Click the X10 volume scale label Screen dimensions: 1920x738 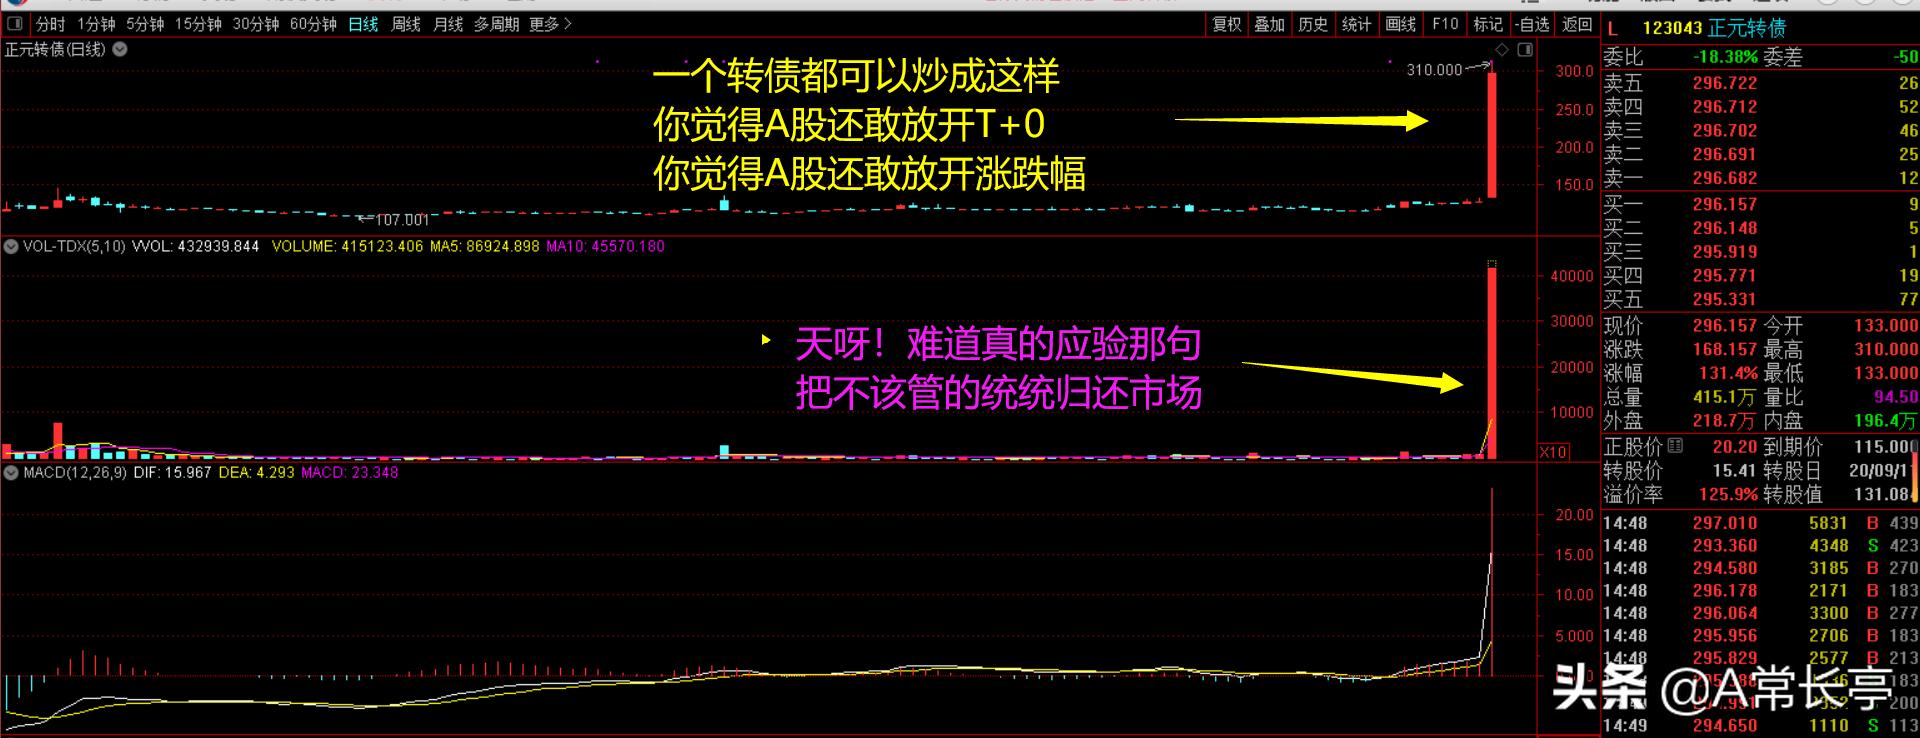(x=1552, y=452)
